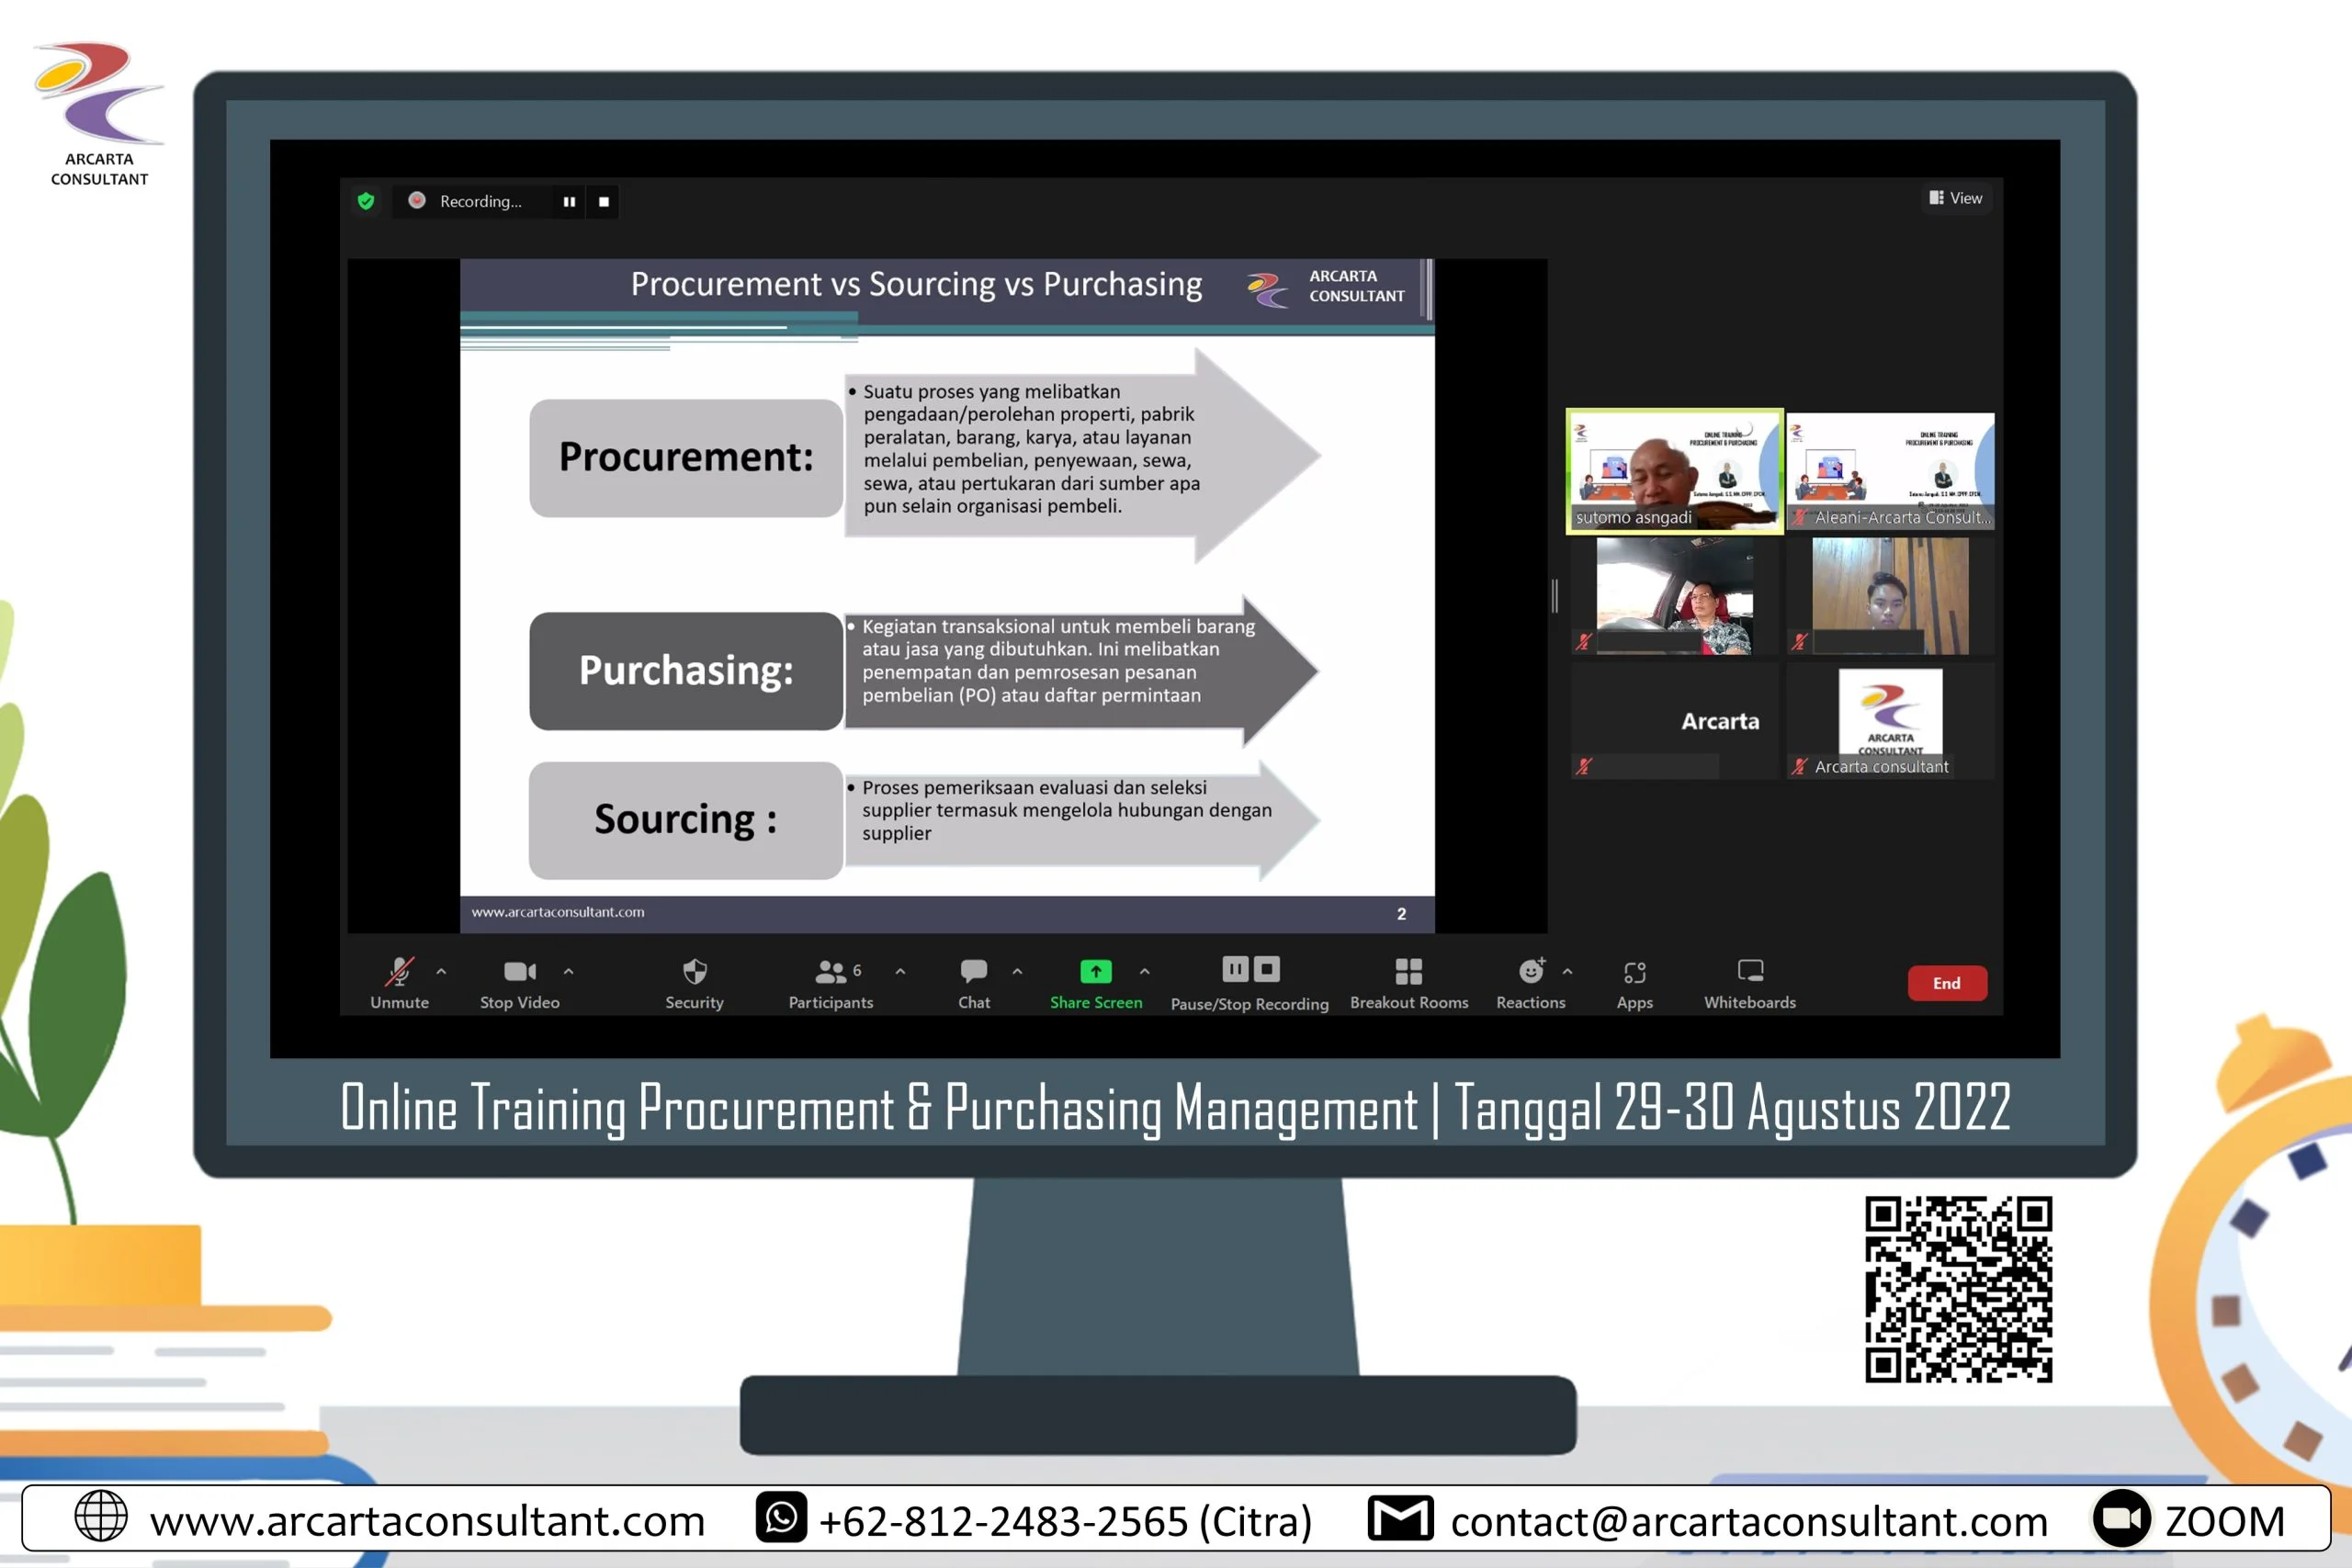Click the red End meeting button

[x=1945, y=983]
